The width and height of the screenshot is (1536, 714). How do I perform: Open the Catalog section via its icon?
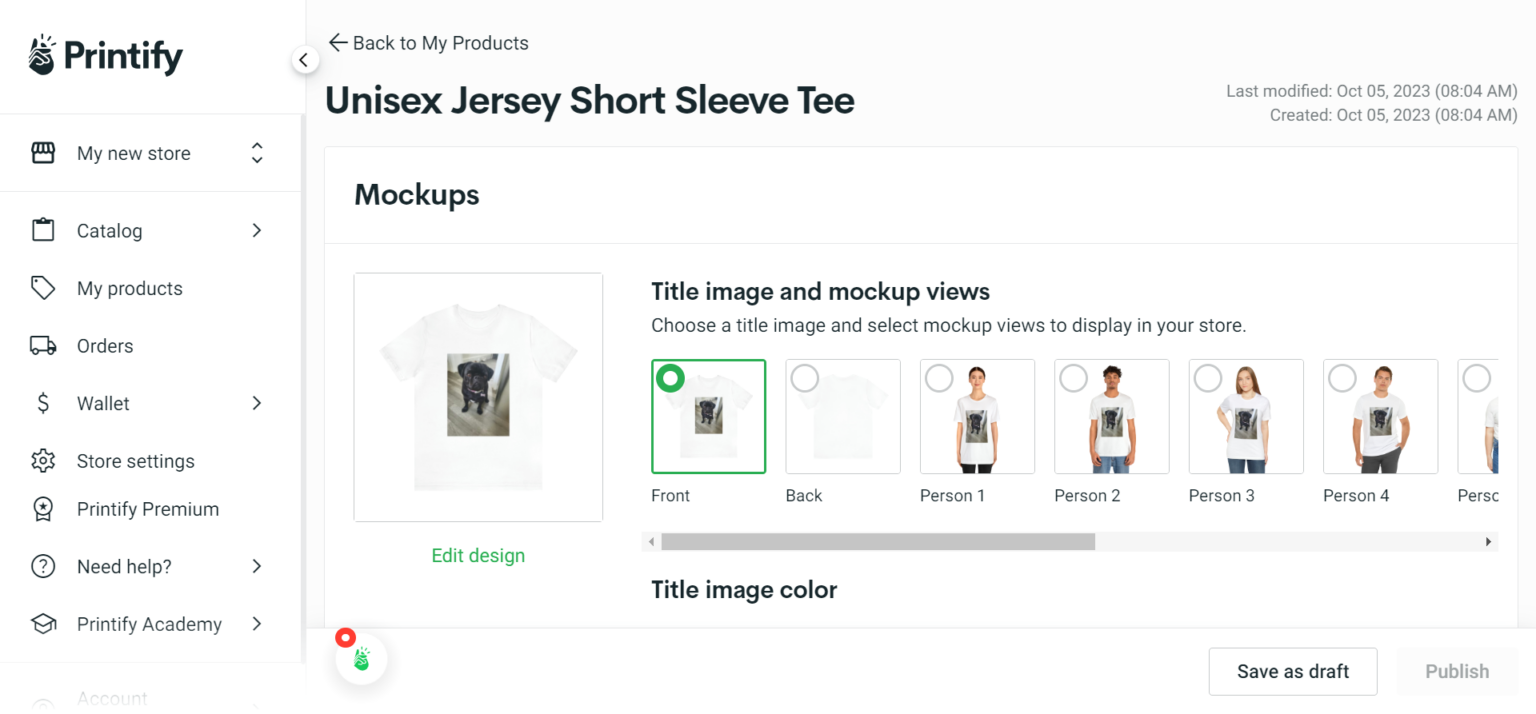[43, 230]
